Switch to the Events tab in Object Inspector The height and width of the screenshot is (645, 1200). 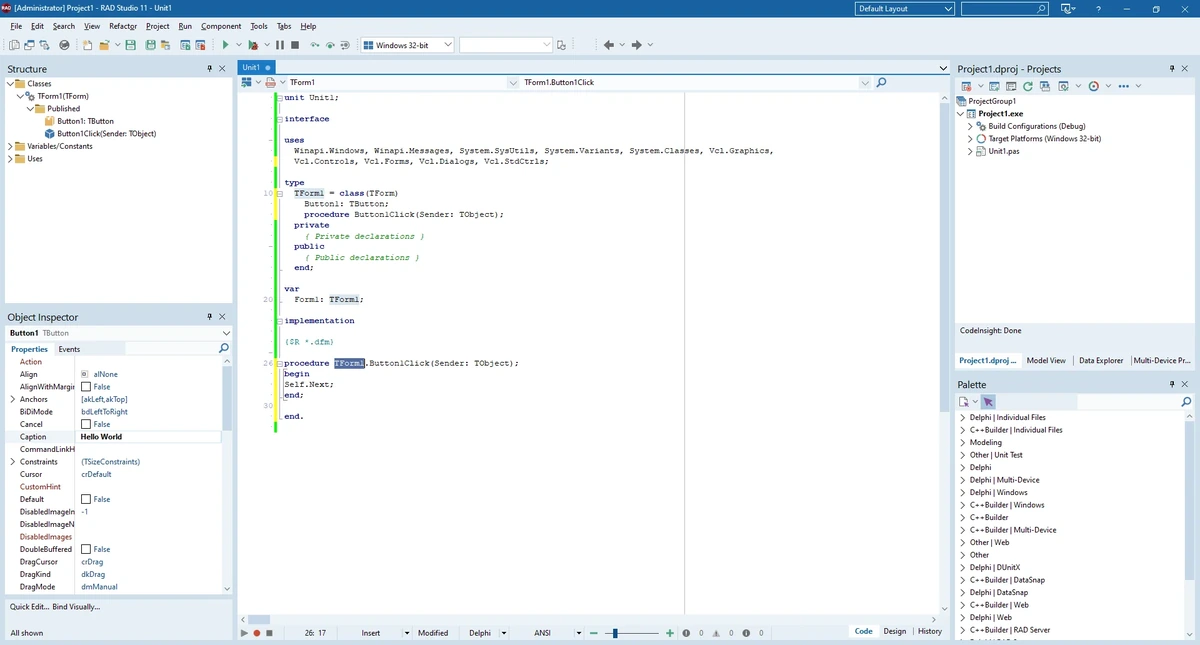[69, 349]
